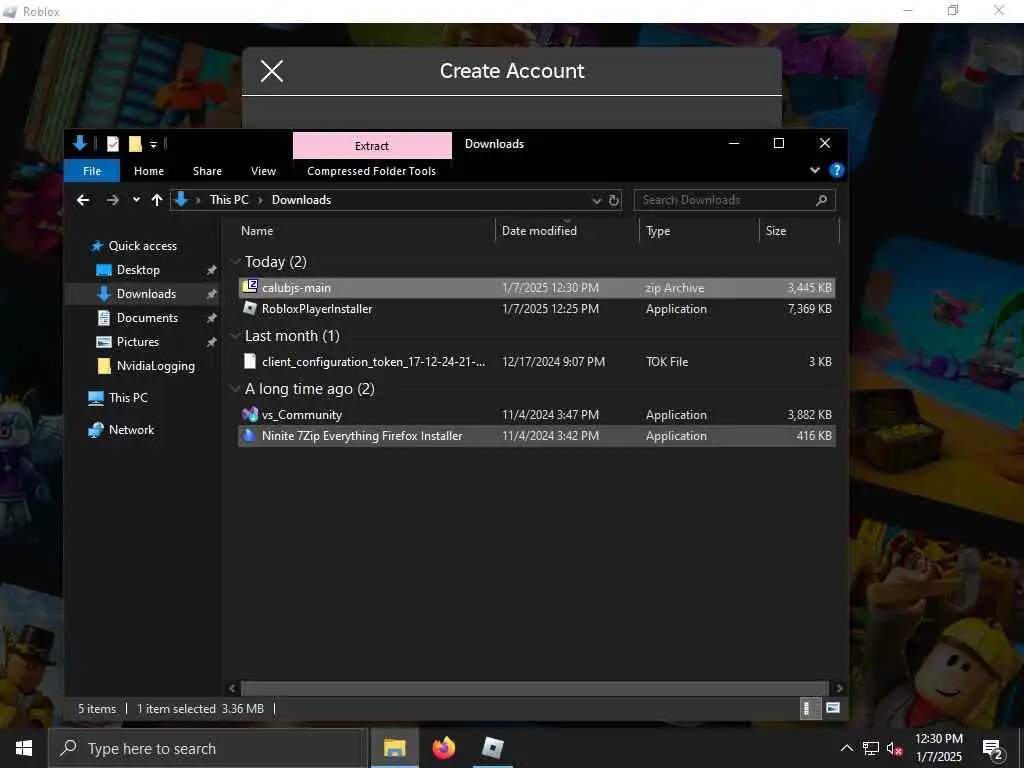Screen dimensions: 1024x768
Task: Click the pink Extract contextual tab
Action: (x=372, y=146)
